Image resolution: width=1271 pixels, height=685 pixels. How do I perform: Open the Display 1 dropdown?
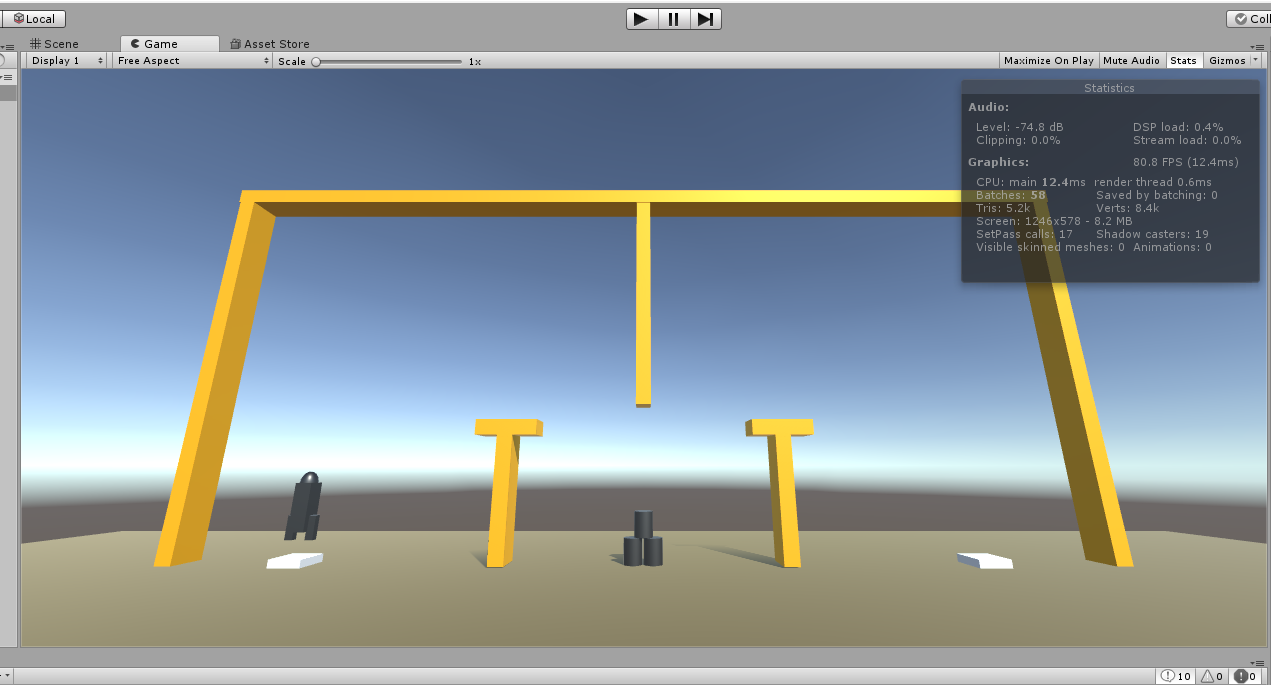(66, 61)
